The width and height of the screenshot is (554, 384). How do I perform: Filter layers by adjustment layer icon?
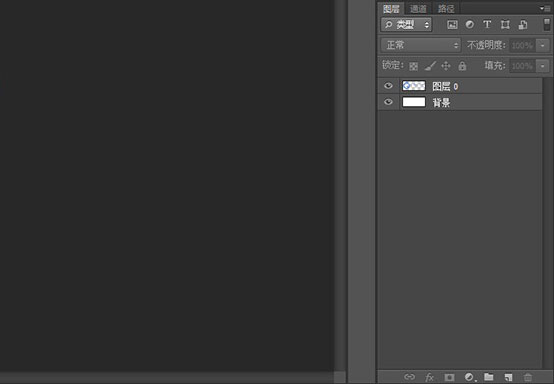[x=470, y=24]
